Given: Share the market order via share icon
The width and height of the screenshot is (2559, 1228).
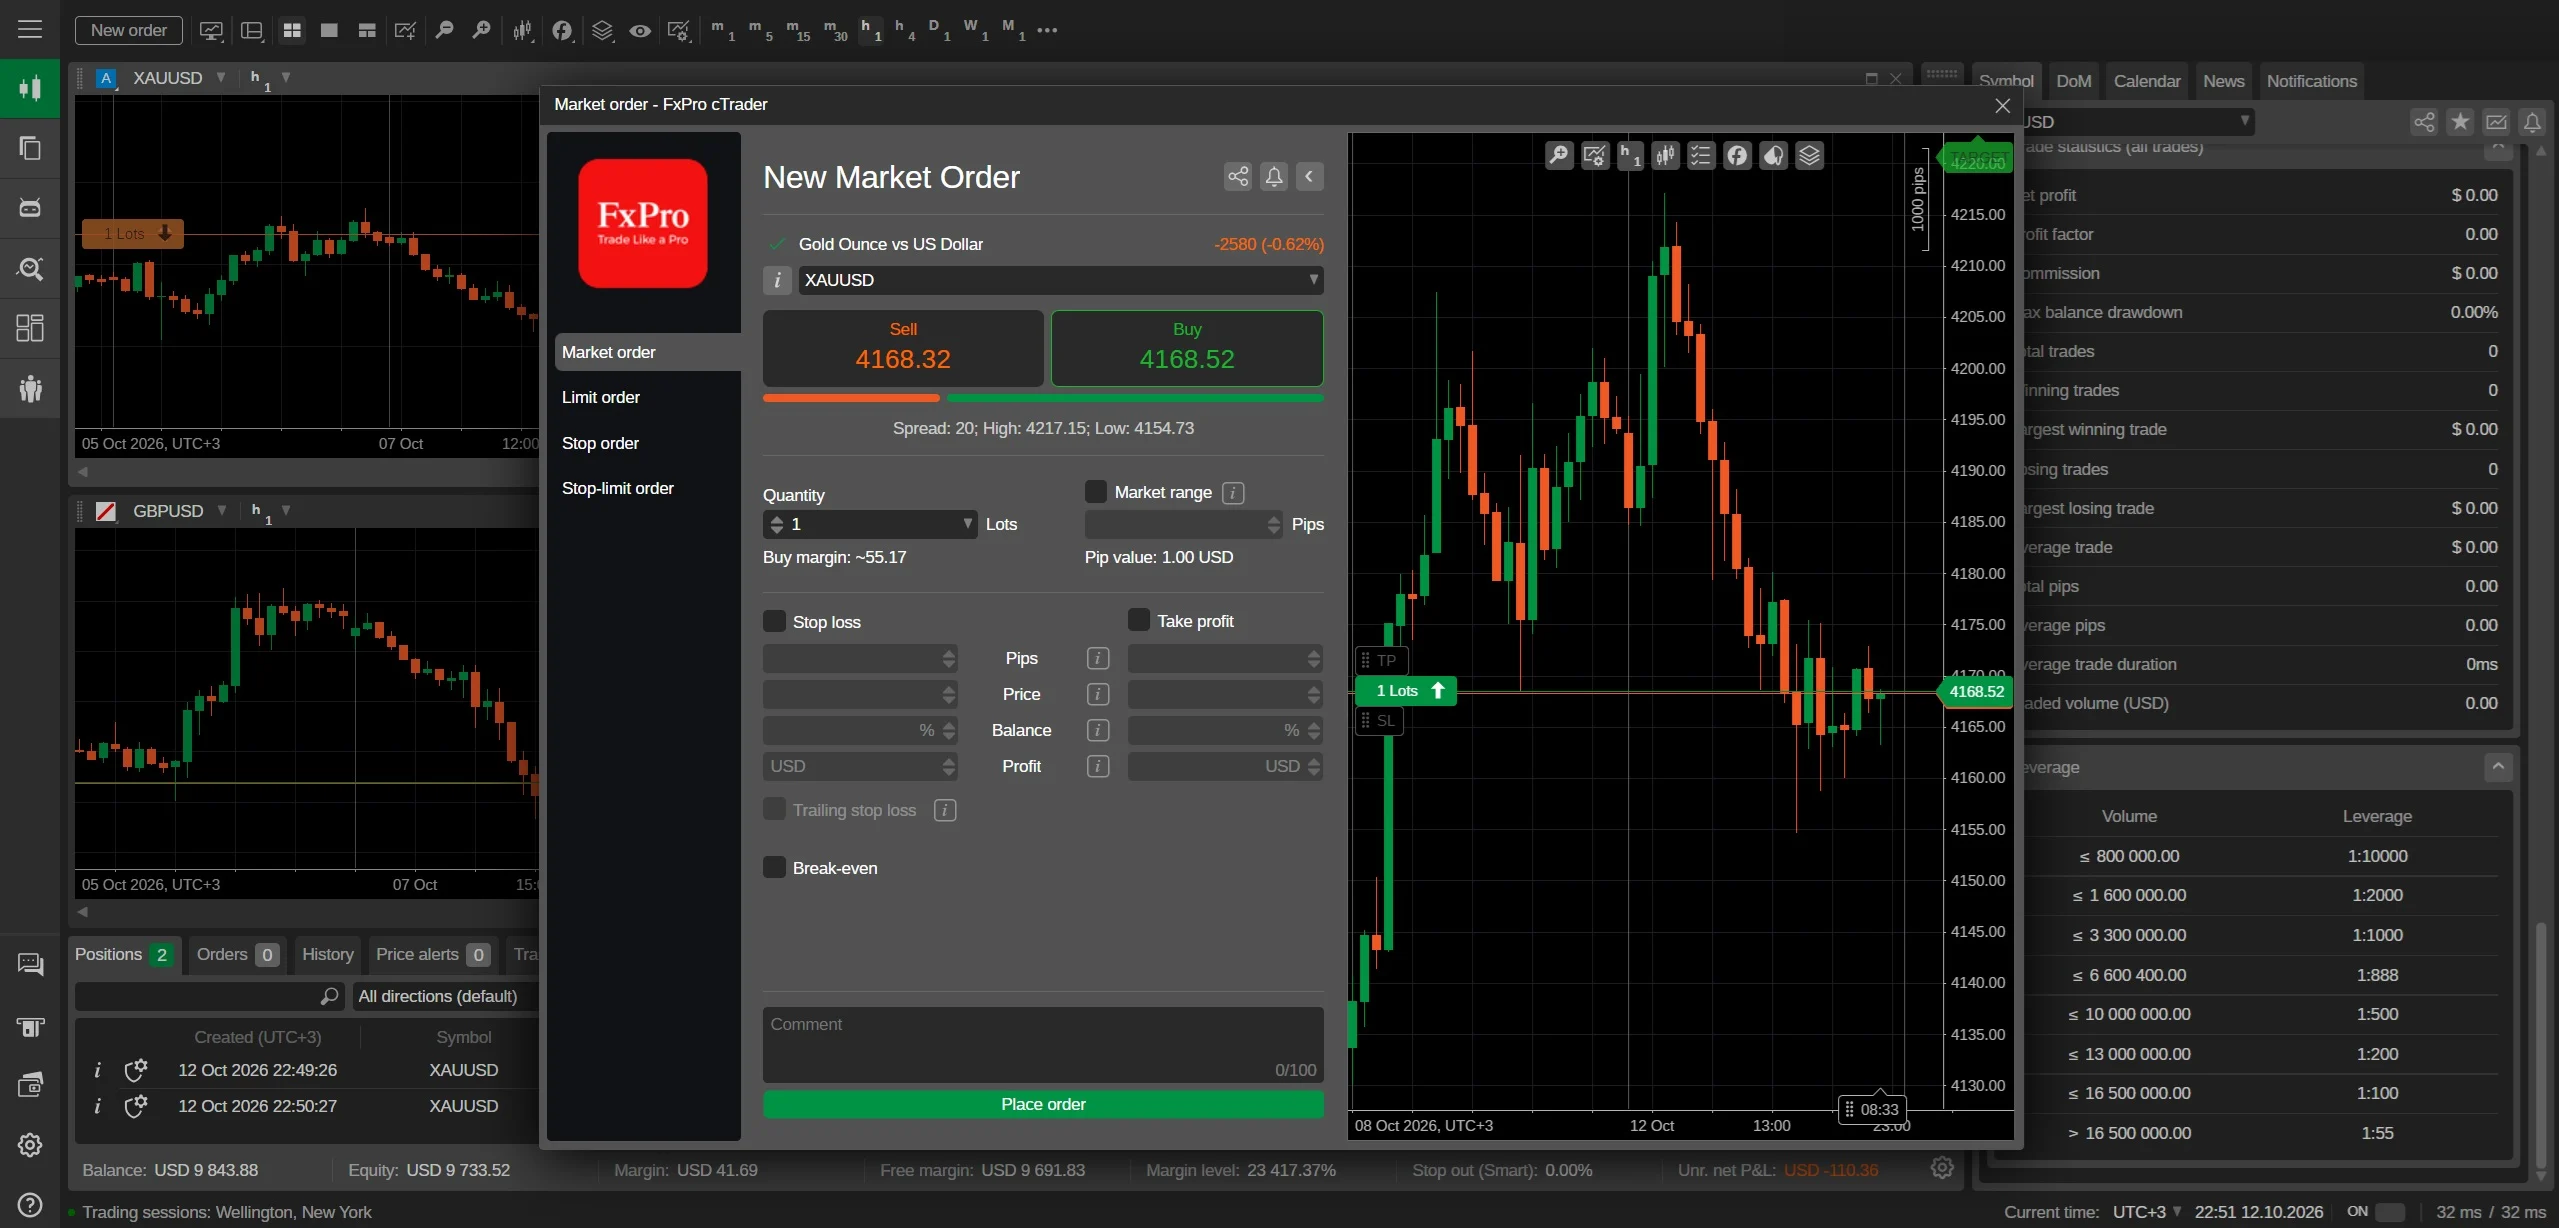Looking at the screenshot, I should tap(1238, 177).
